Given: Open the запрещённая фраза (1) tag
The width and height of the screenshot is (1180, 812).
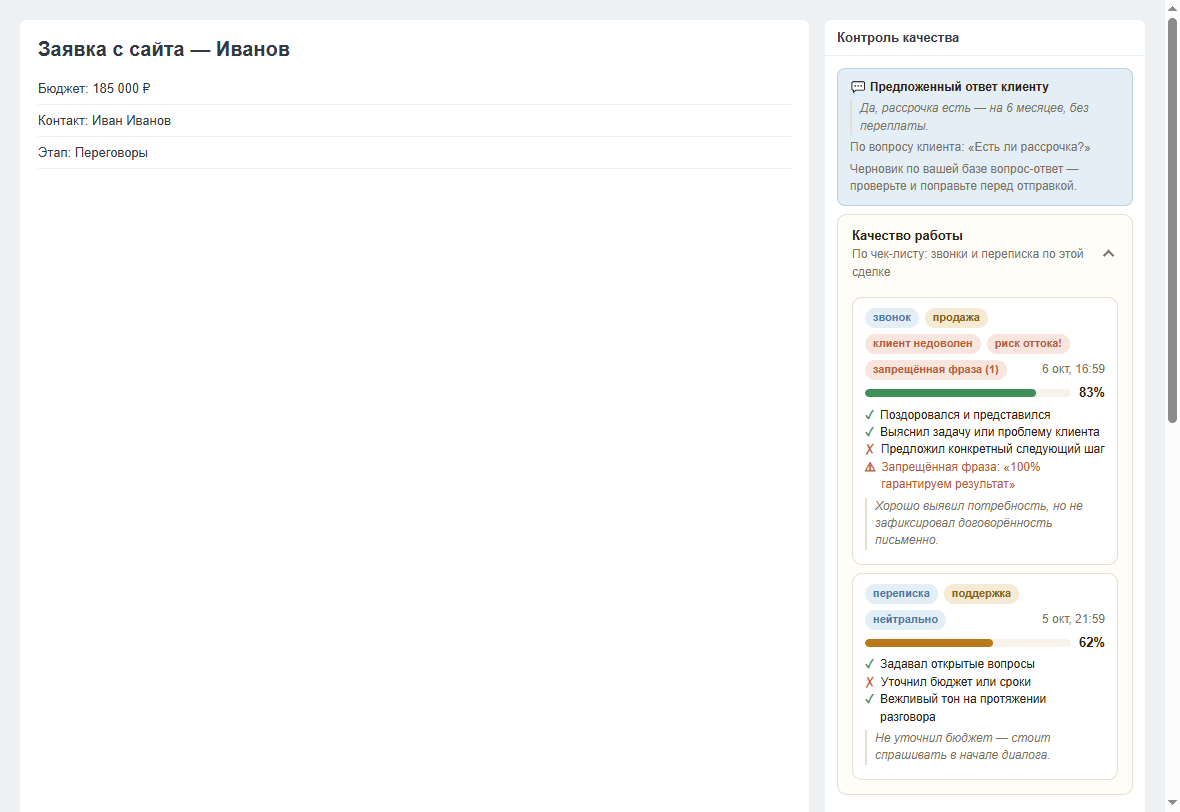Looking at the screenshot, I should point(935,369).
